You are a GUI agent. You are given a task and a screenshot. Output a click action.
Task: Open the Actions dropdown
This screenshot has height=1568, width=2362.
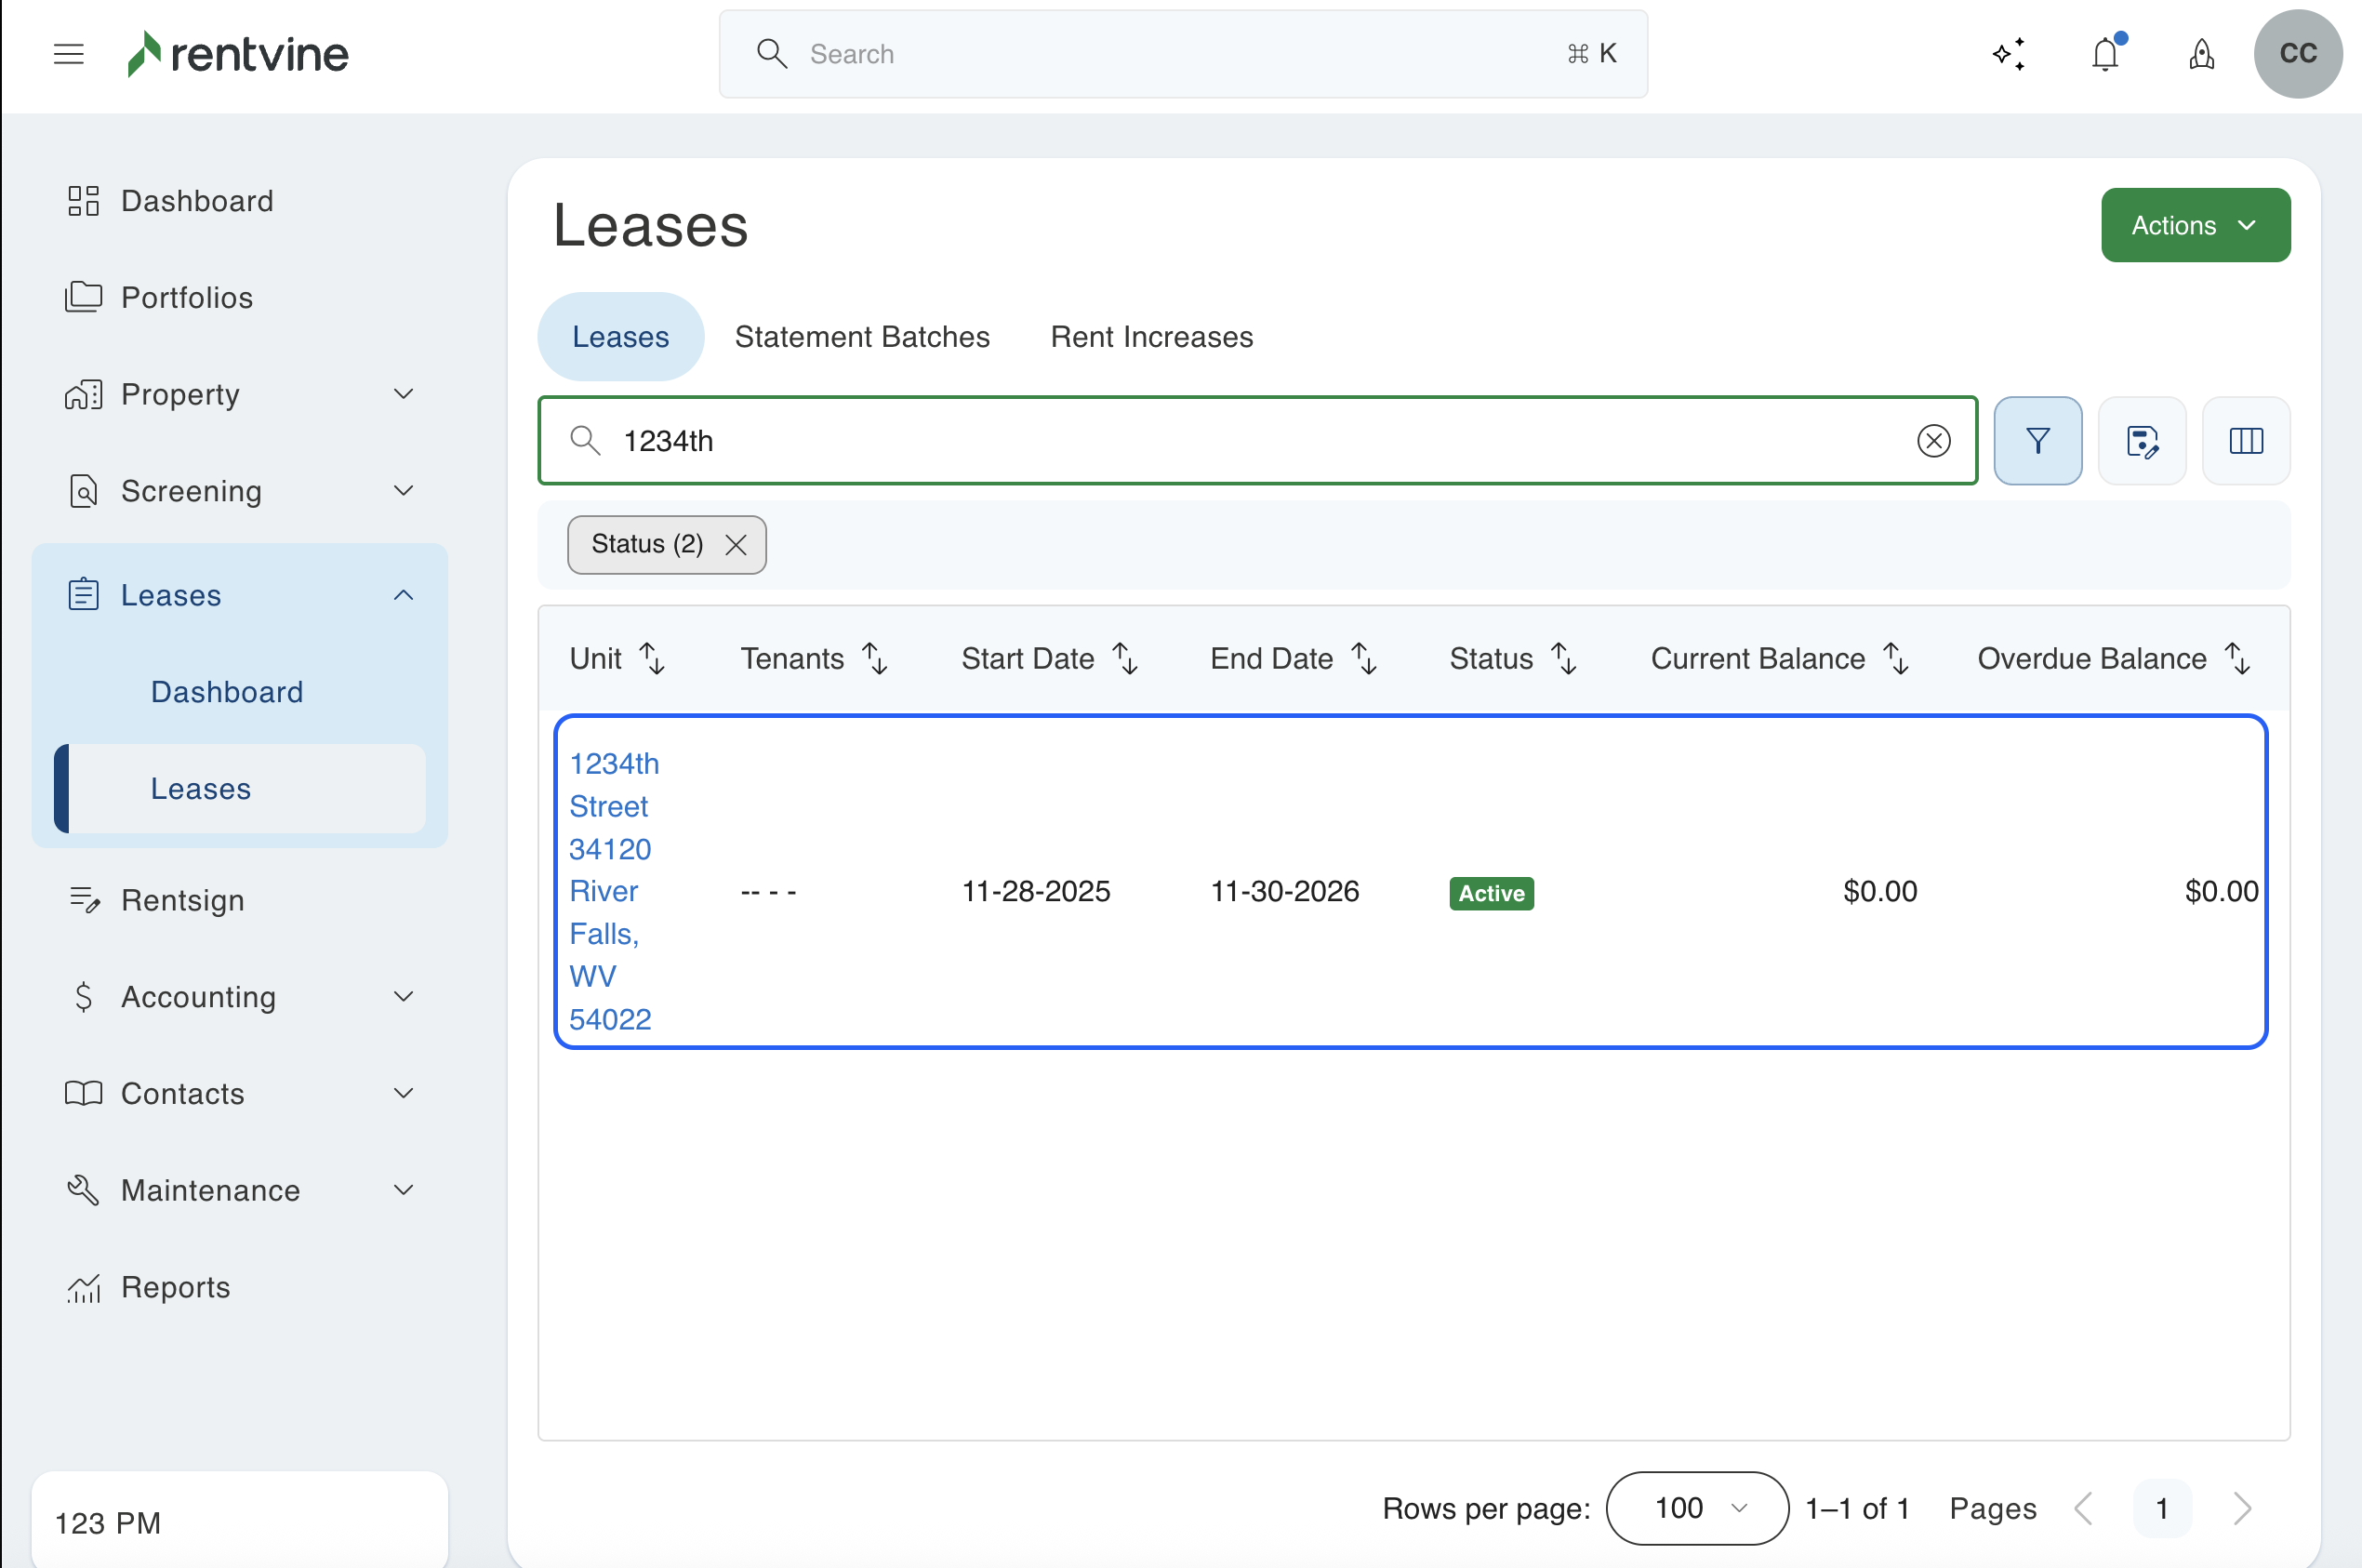(2195, 226)
